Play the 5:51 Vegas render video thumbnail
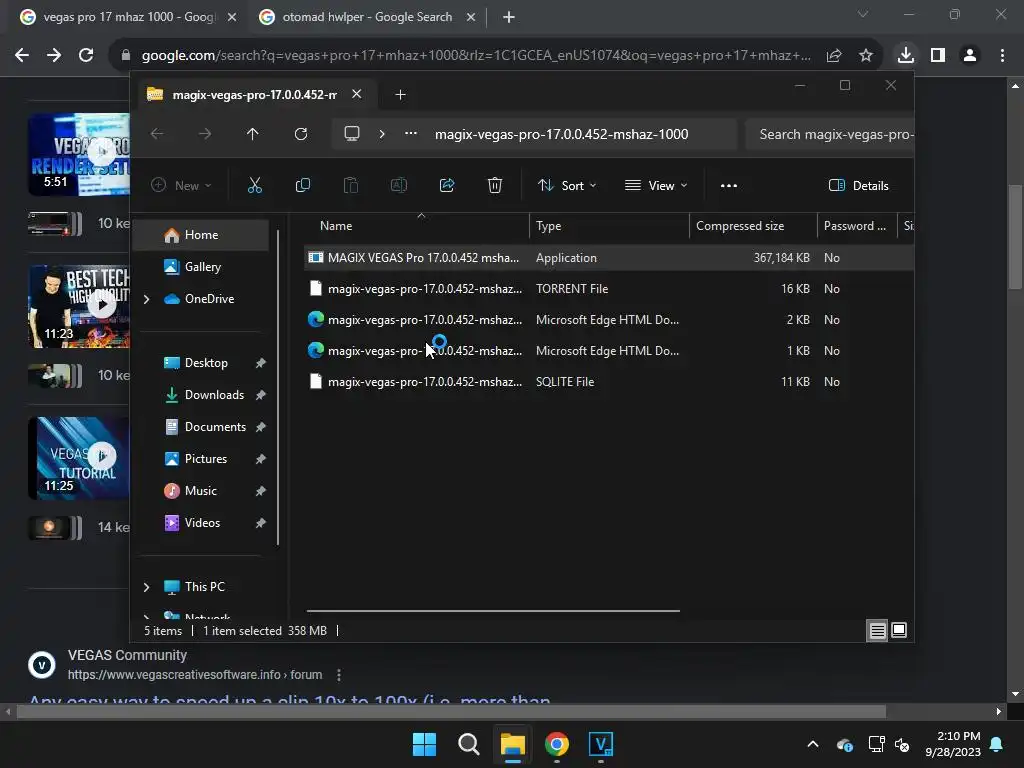 coord(79,154)
